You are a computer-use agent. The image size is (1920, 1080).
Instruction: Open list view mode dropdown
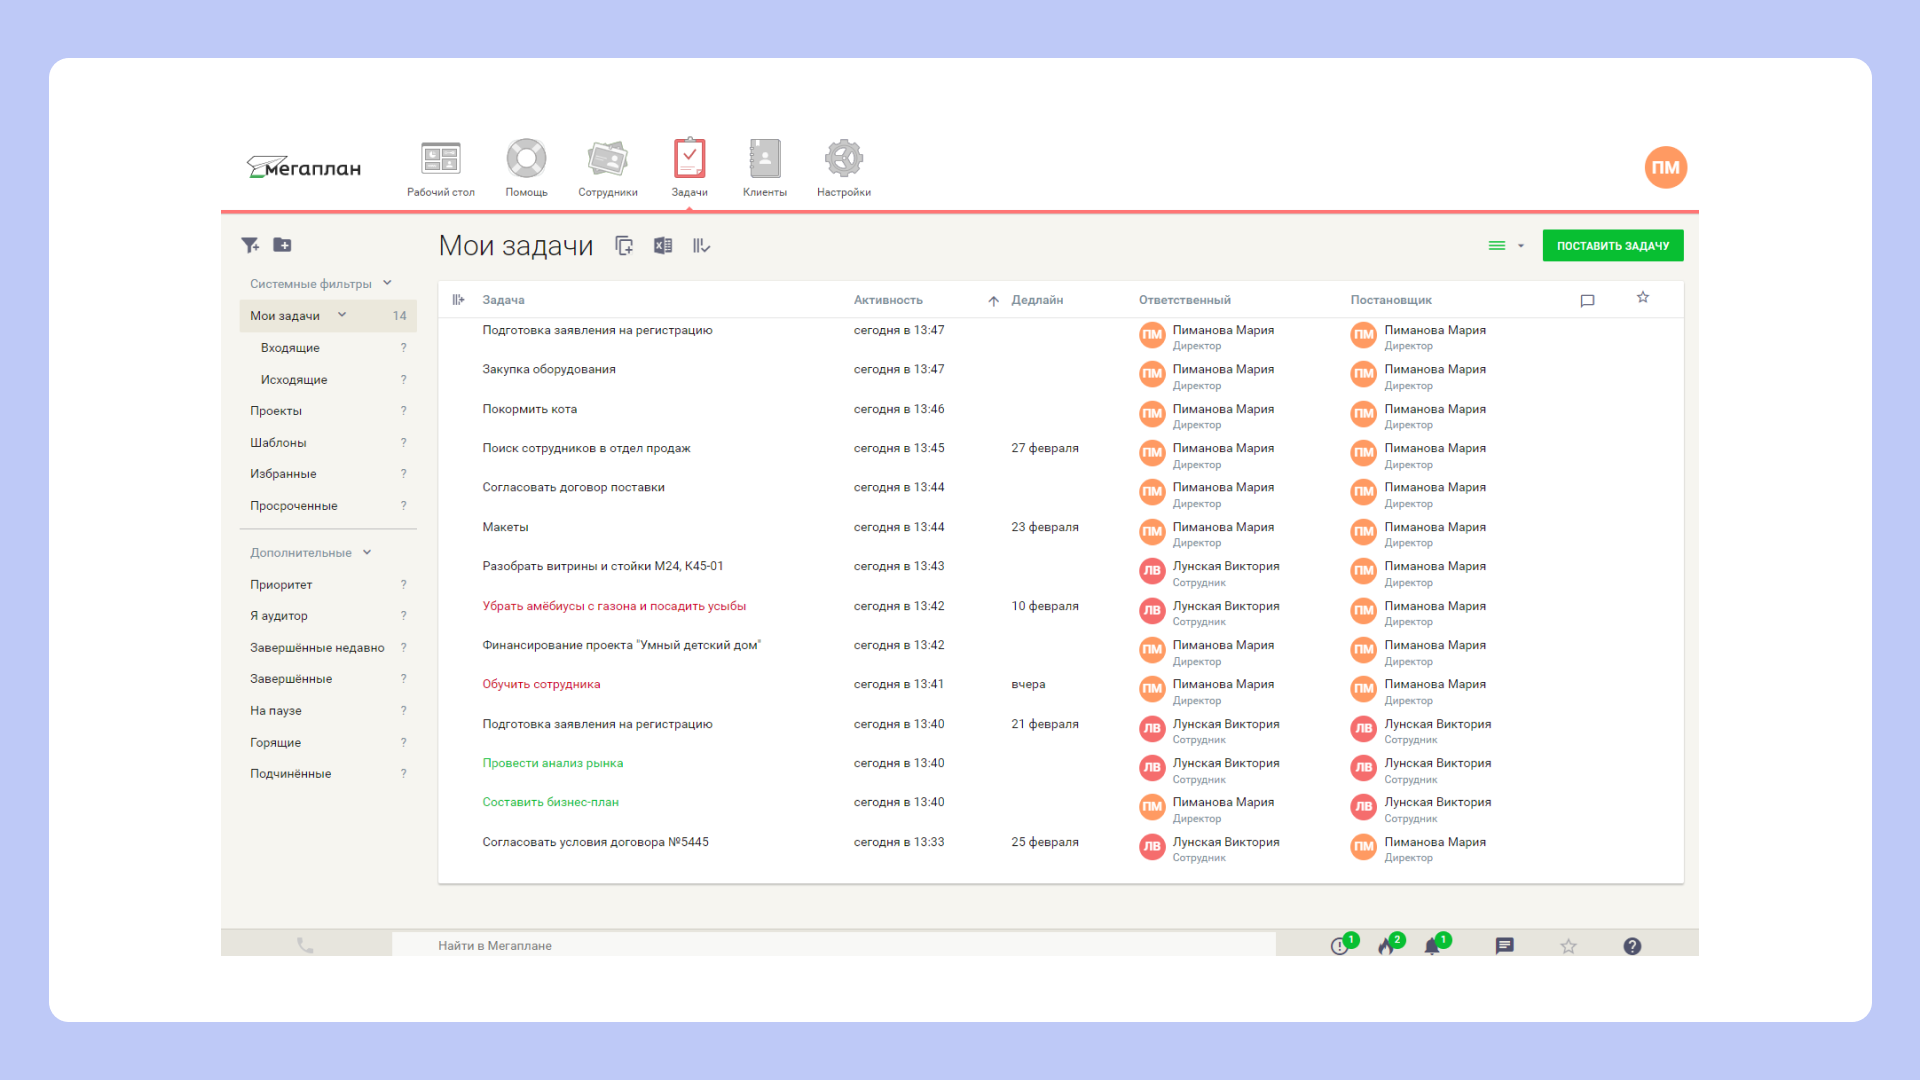(1505, 246)
